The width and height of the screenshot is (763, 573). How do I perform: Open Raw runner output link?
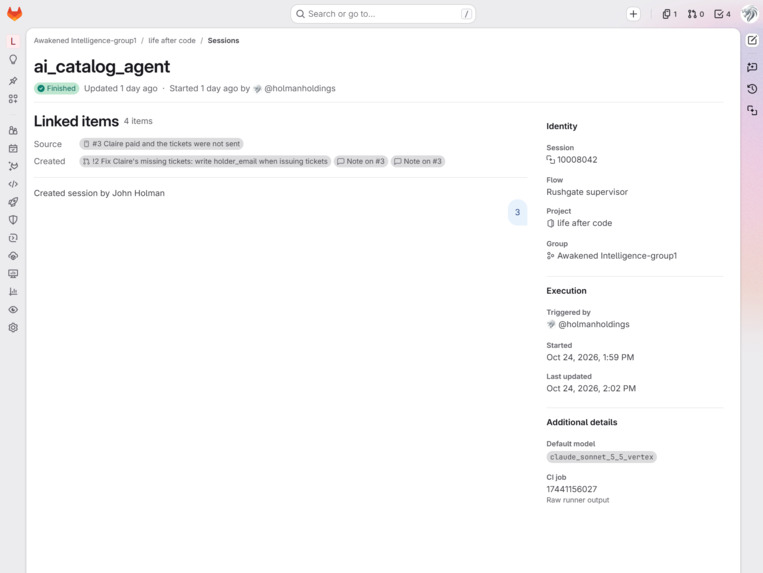578,501
